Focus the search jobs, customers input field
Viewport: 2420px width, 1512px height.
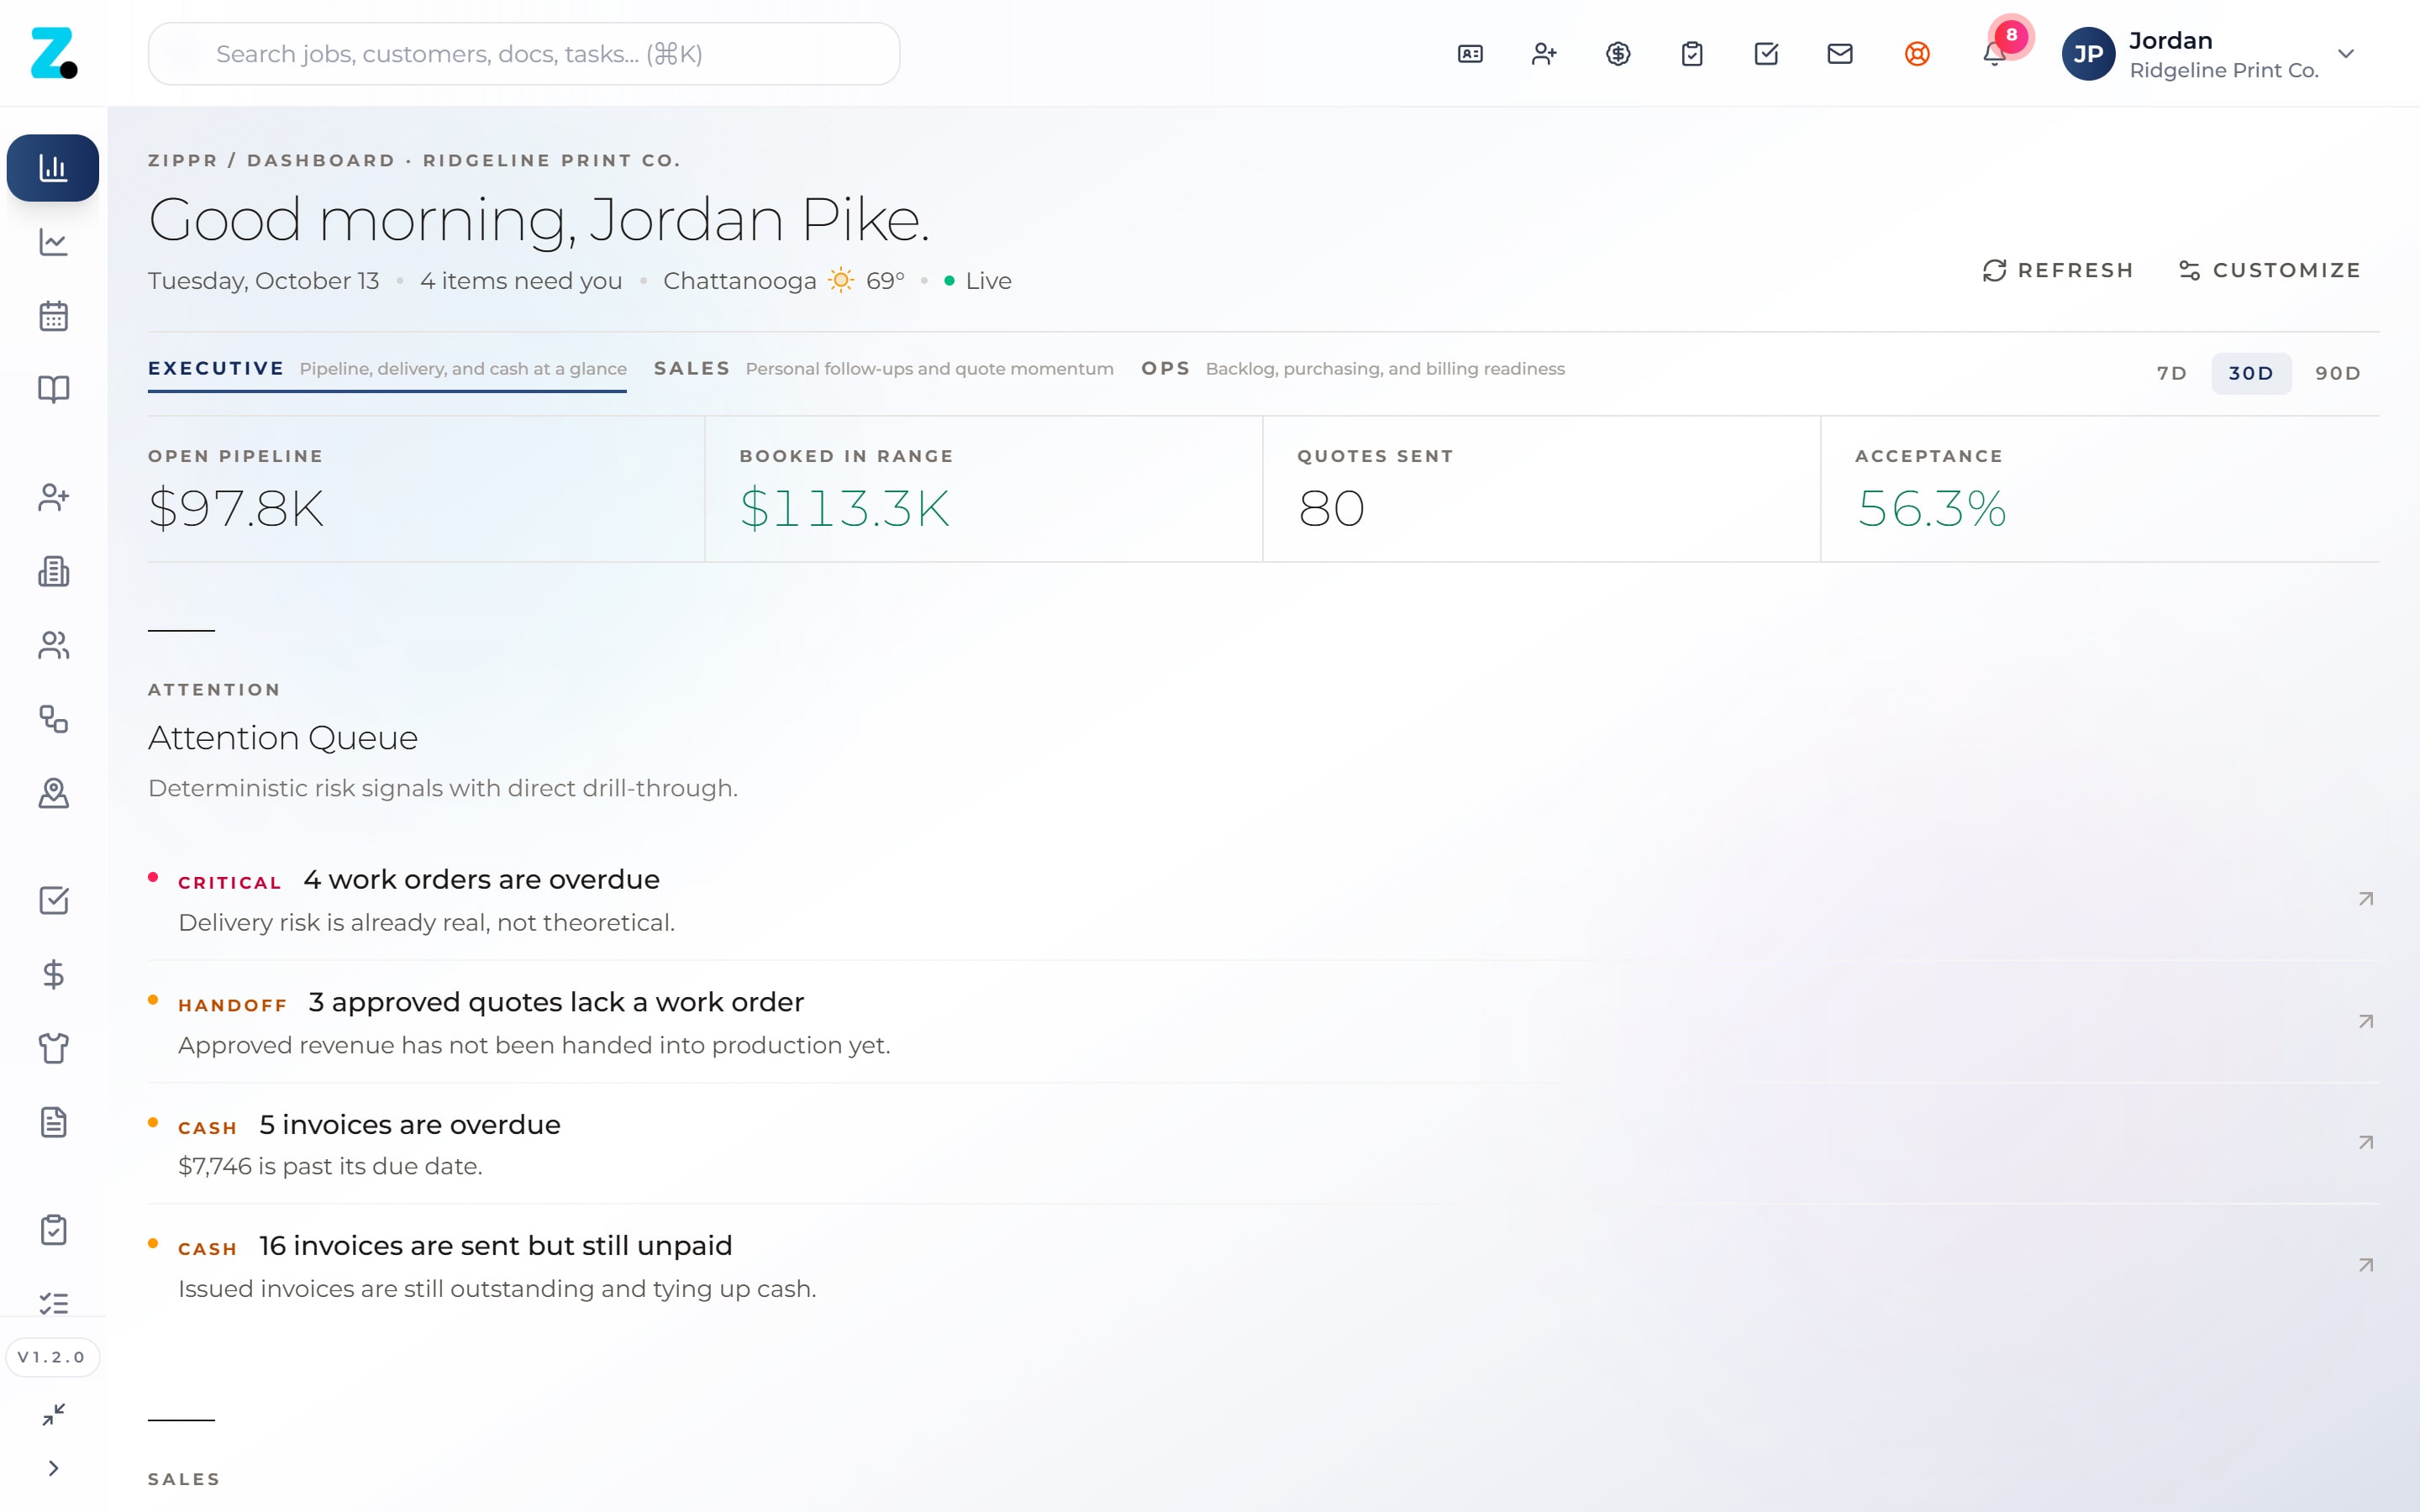point(524,54)
